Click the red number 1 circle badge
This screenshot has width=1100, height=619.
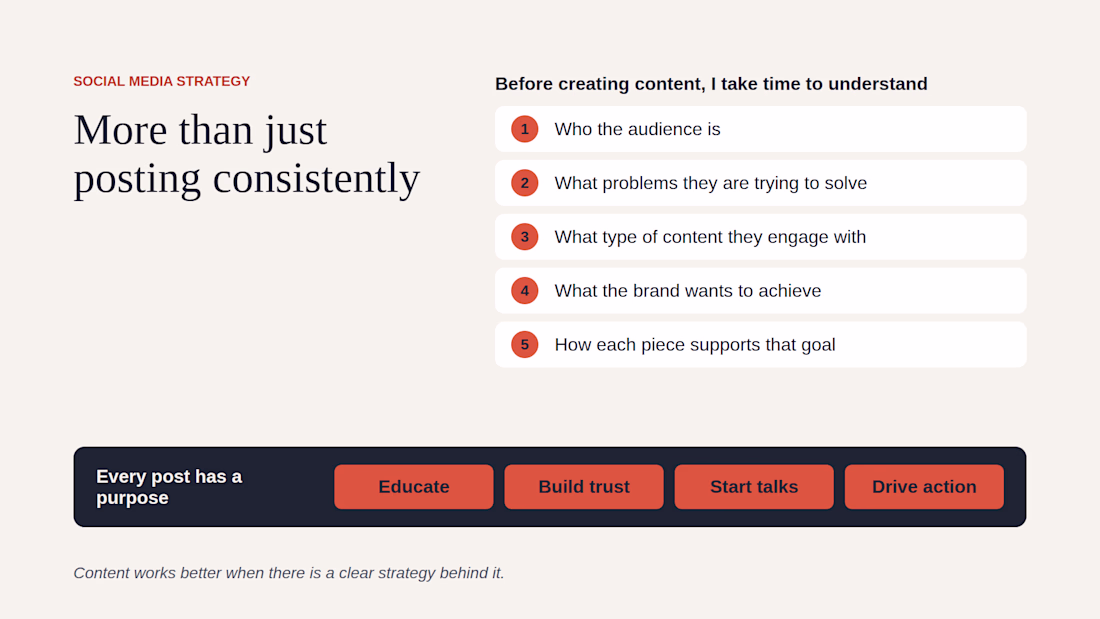click(x=524, y=129)
